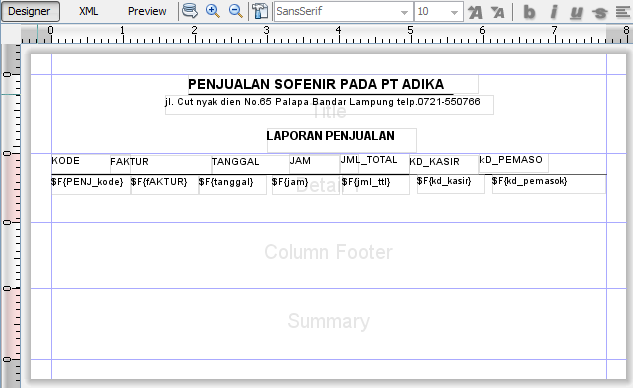Toggle bold formatting
Viewport: 633px width, 388px height.
point(529,12)
